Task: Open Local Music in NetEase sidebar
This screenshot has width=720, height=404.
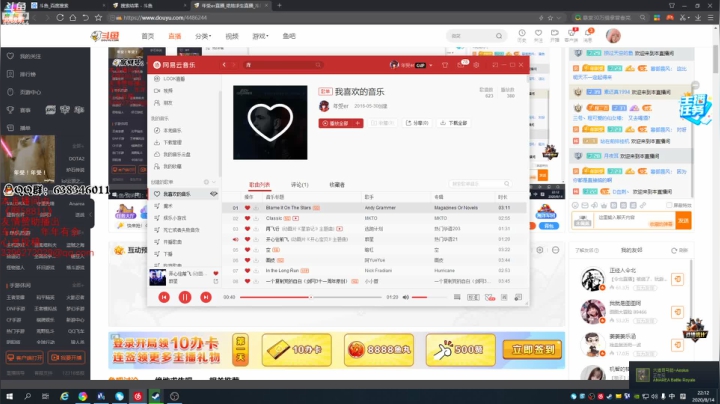Action: [168, 130]
